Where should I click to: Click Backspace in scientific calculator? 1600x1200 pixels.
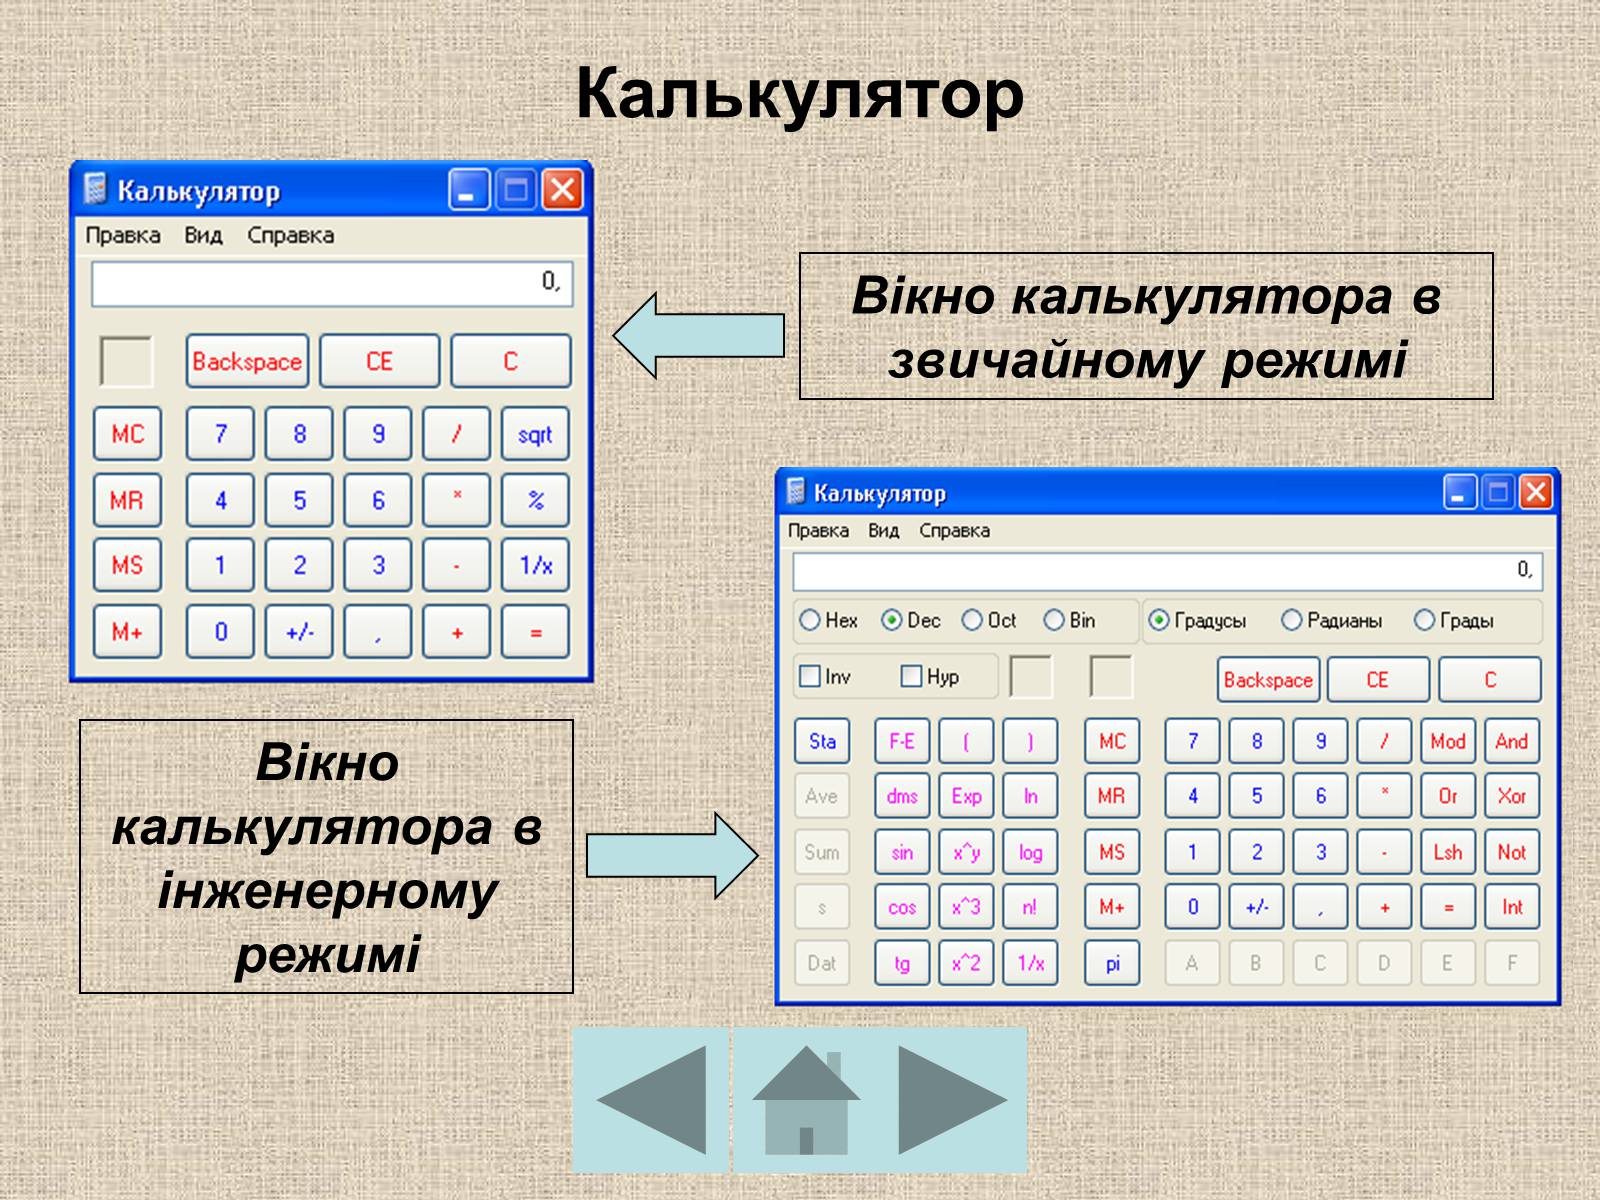click(x=1268, y=680)
